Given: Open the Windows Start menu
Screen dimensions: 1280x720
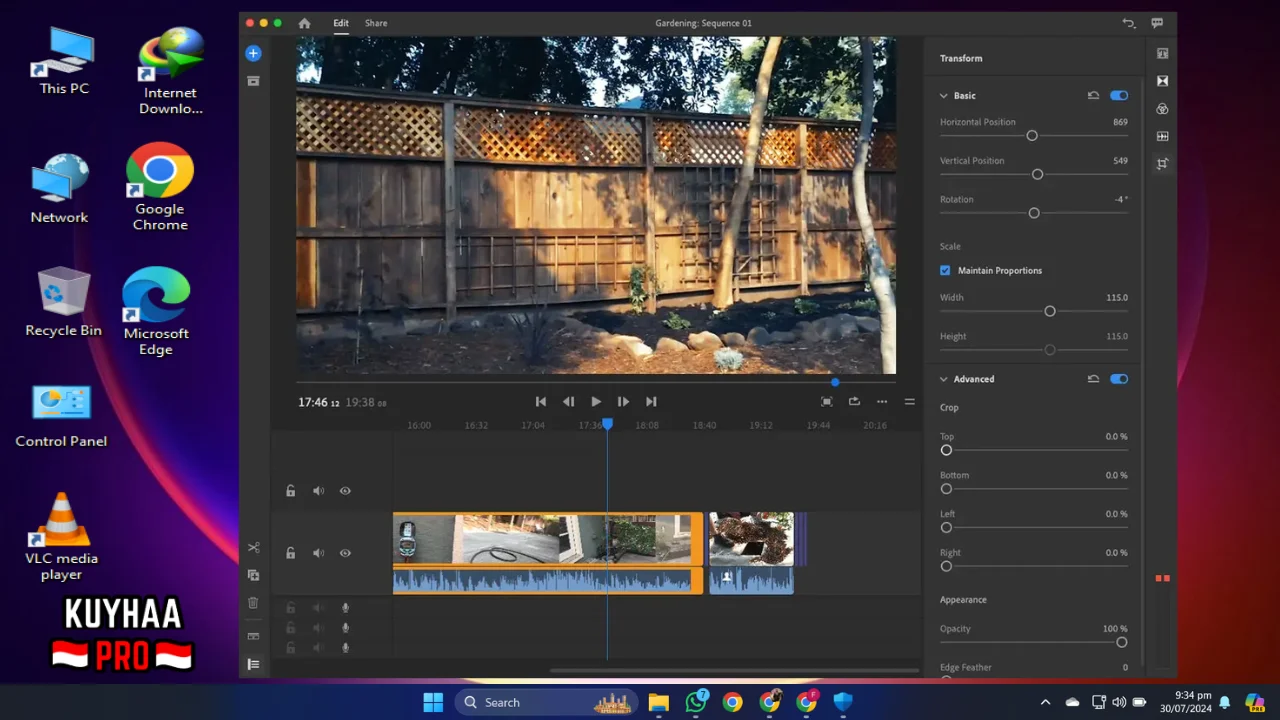Looking at the screenshot, I should [433, 702].
